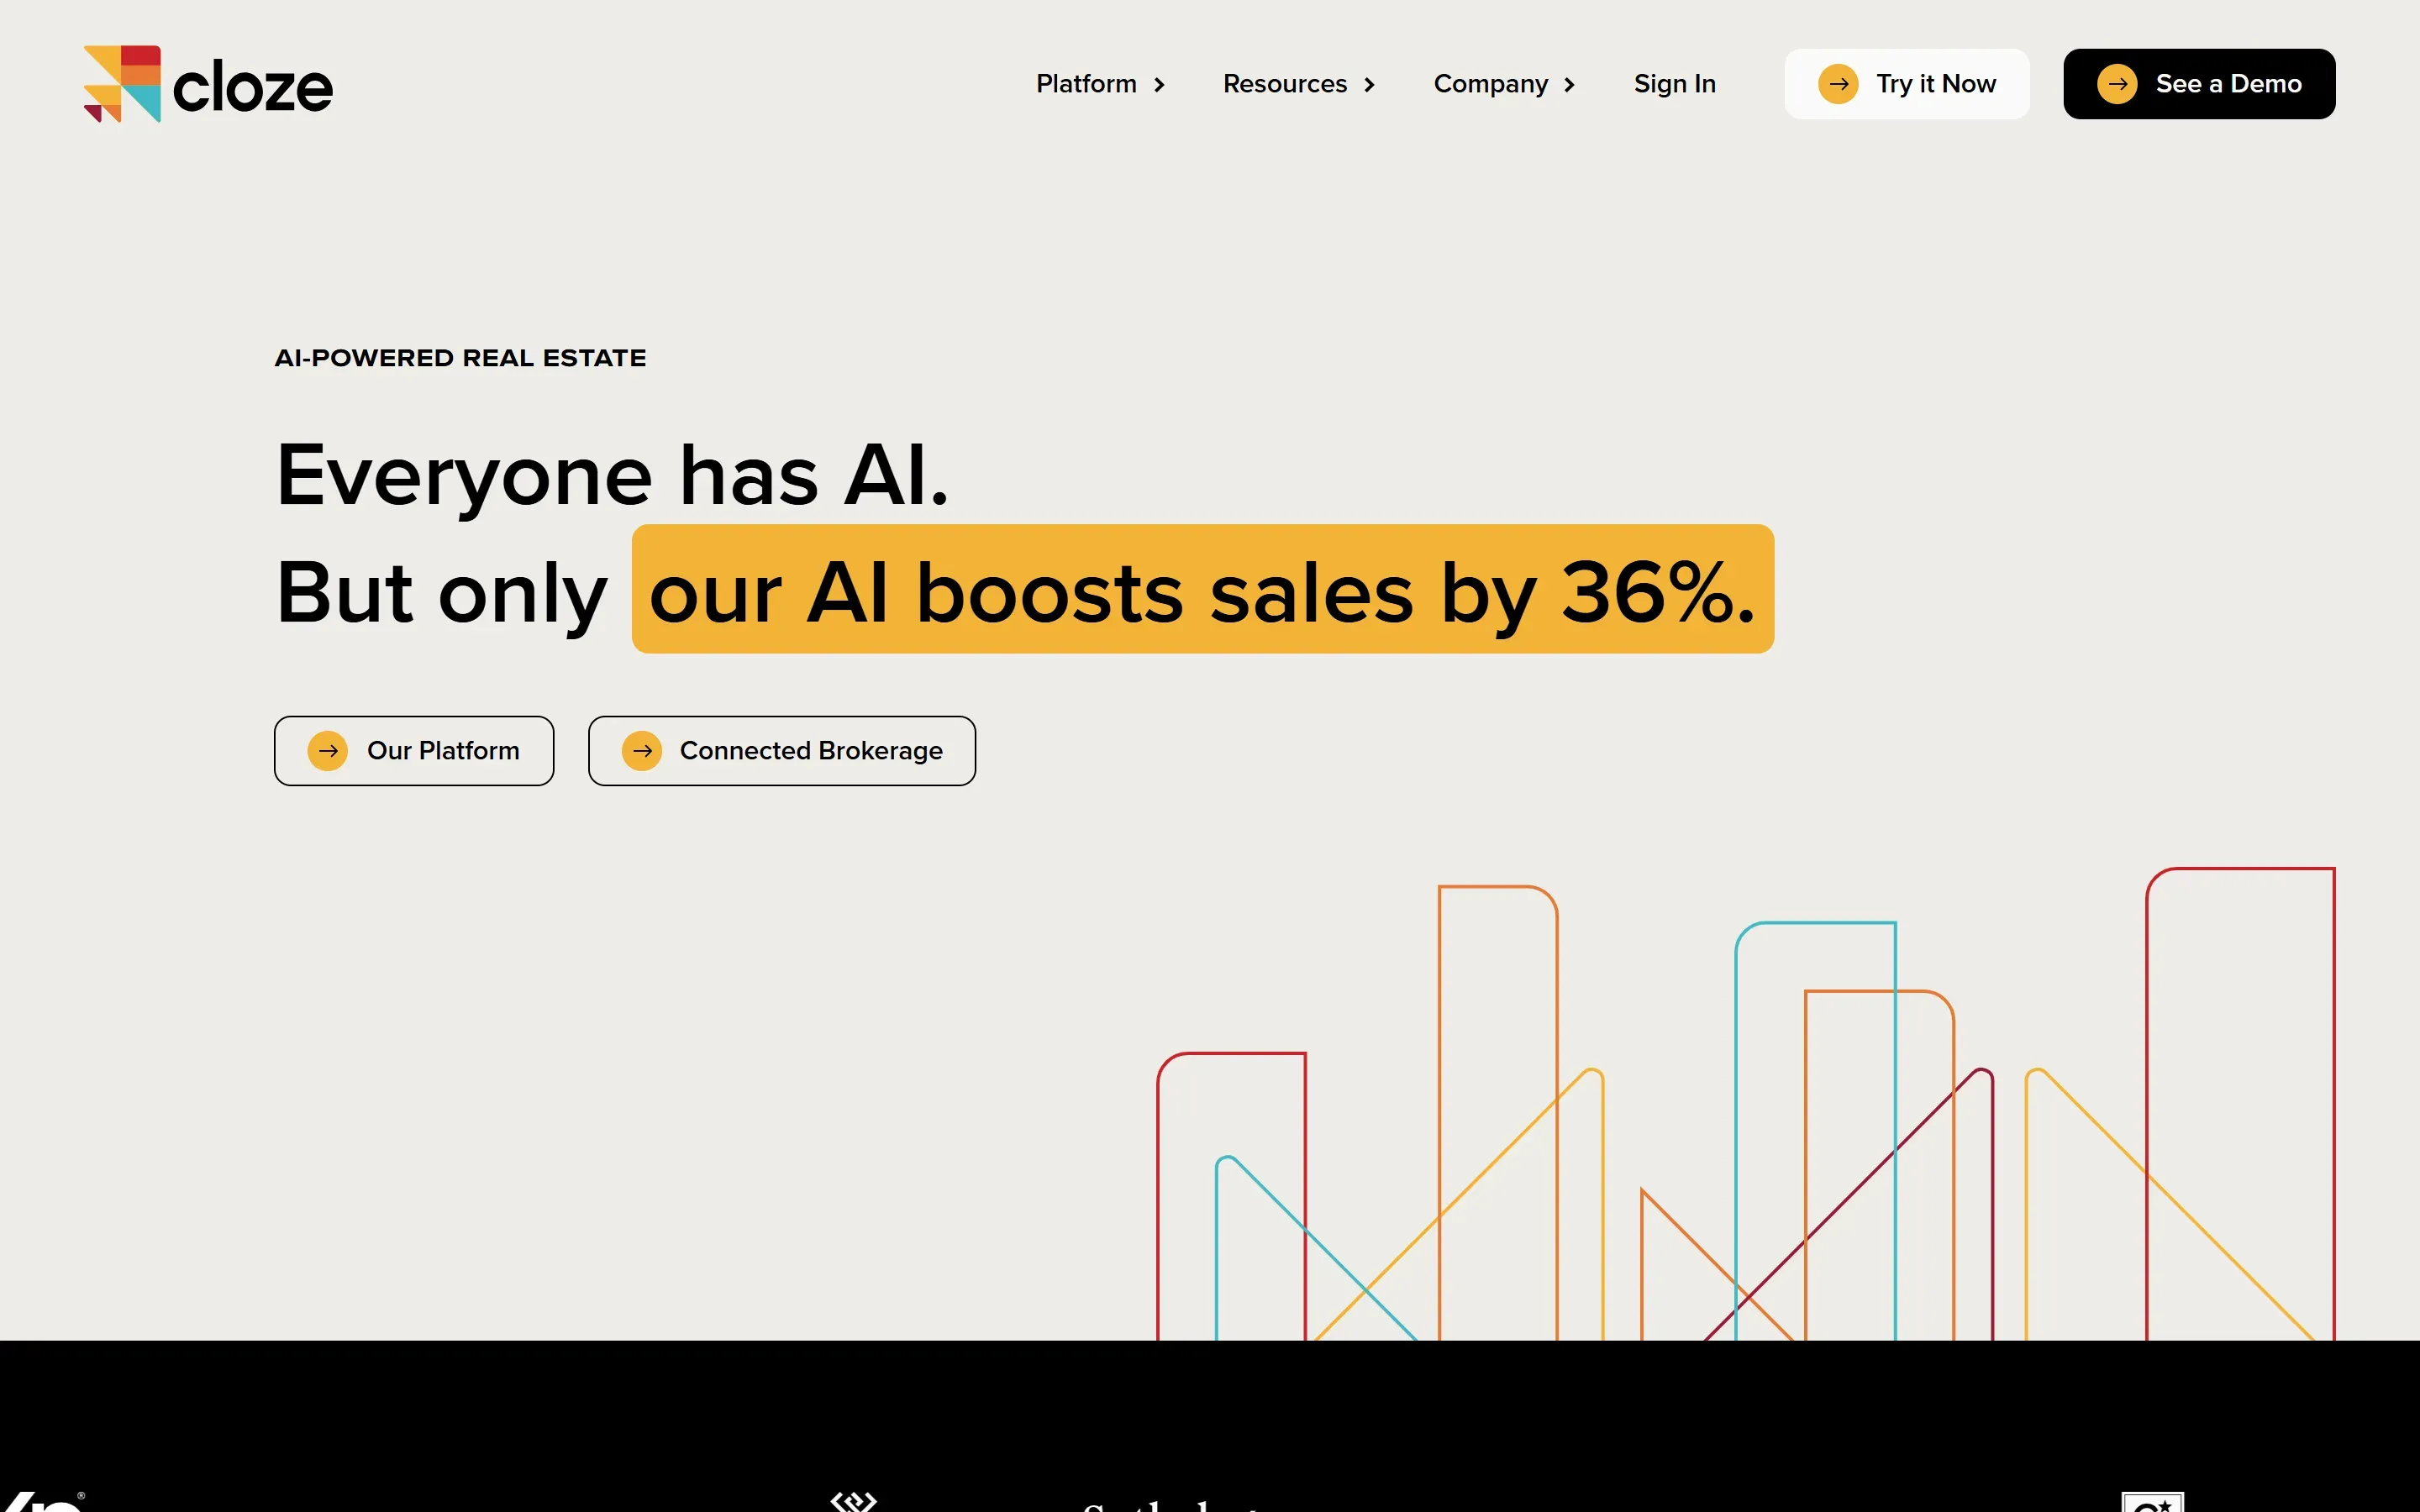
Task: Expand the Resources chevron arrow
Action: pyautogui.click(x=1370, y=85)
